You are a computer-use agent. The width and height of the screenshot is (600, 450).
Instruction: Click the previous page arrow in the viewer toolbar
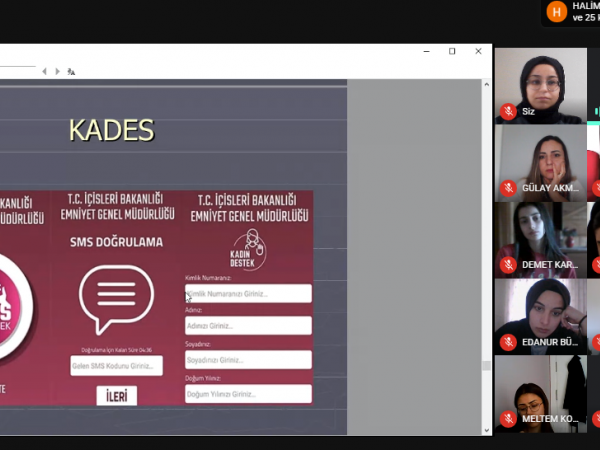44,72
